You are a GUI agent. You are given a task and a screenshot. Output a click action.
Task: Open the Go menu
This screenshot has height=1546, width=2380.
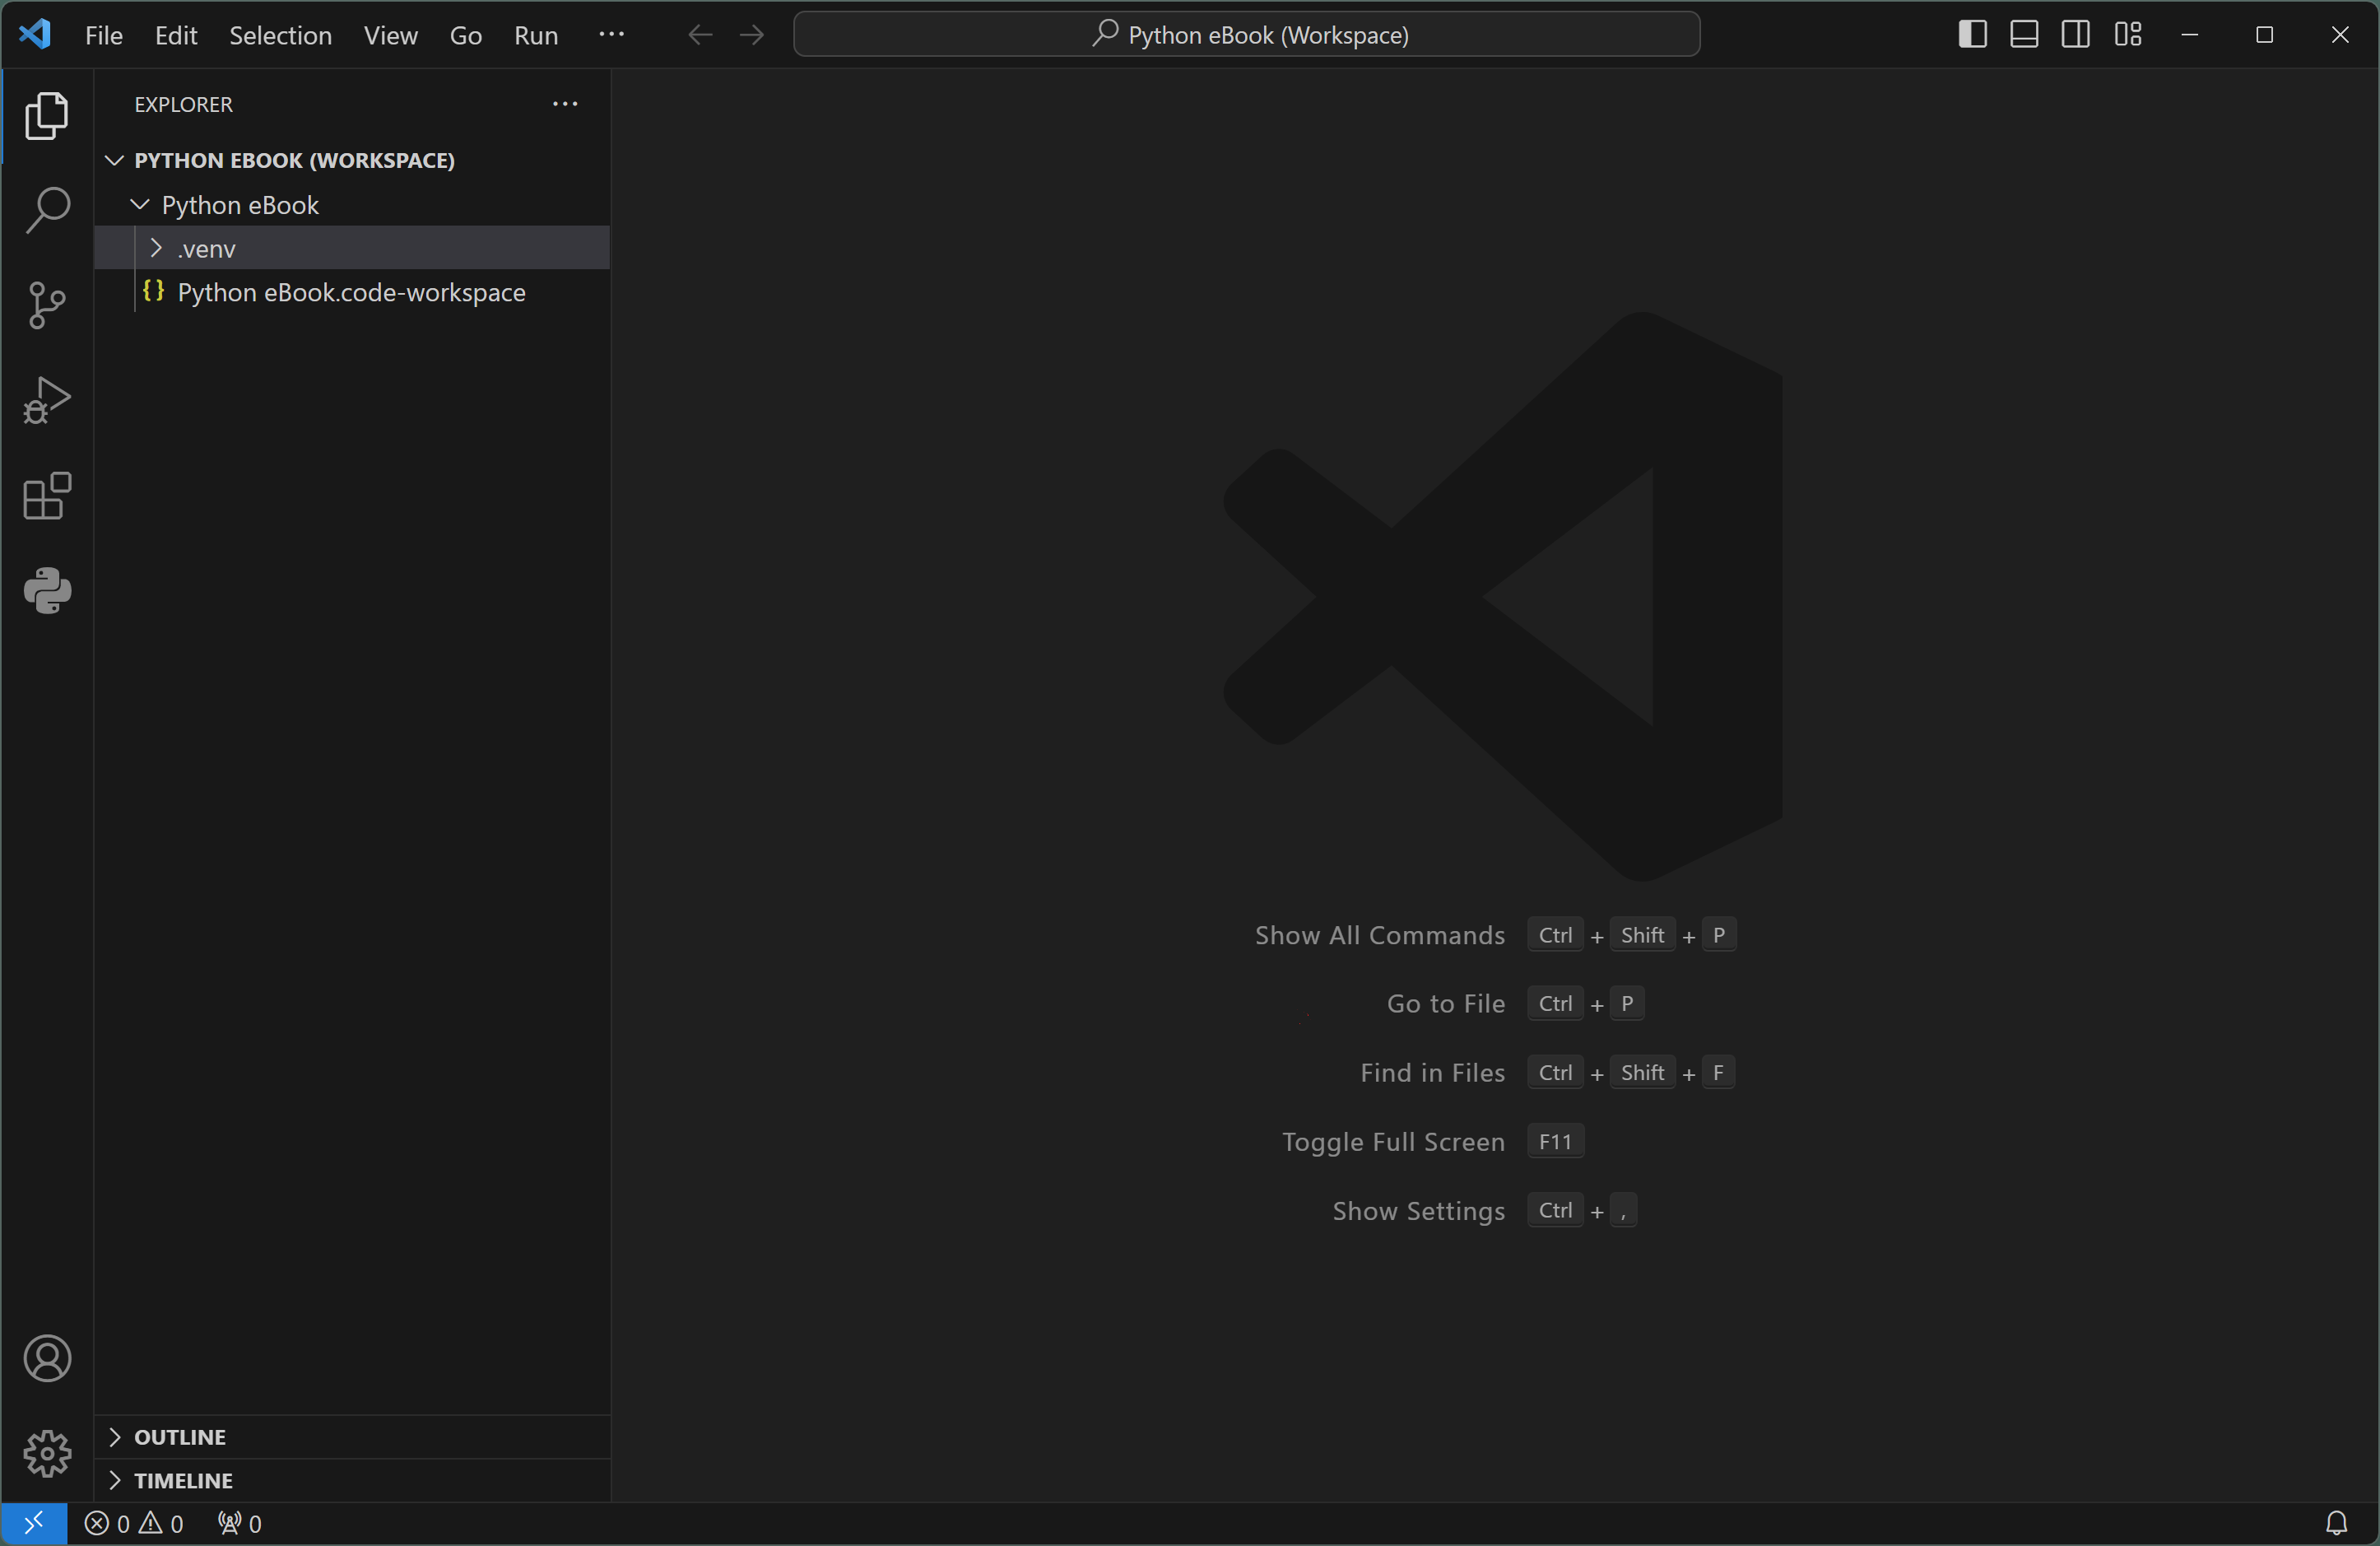pos(466,35)
